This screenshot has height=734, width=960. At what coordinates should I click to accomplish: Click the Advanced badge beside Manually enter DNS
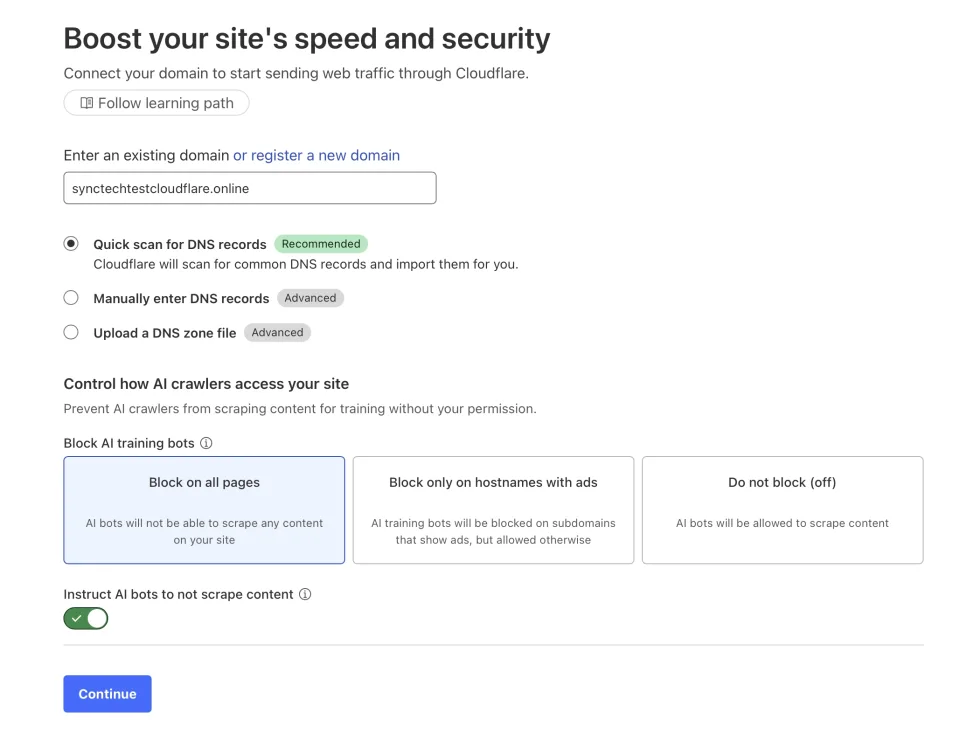[310, 298]
